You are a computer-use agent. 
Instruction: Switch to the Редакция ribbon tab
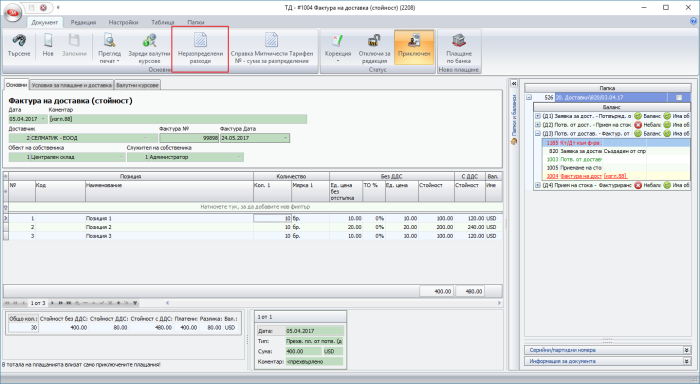click(x=83, y=22)
